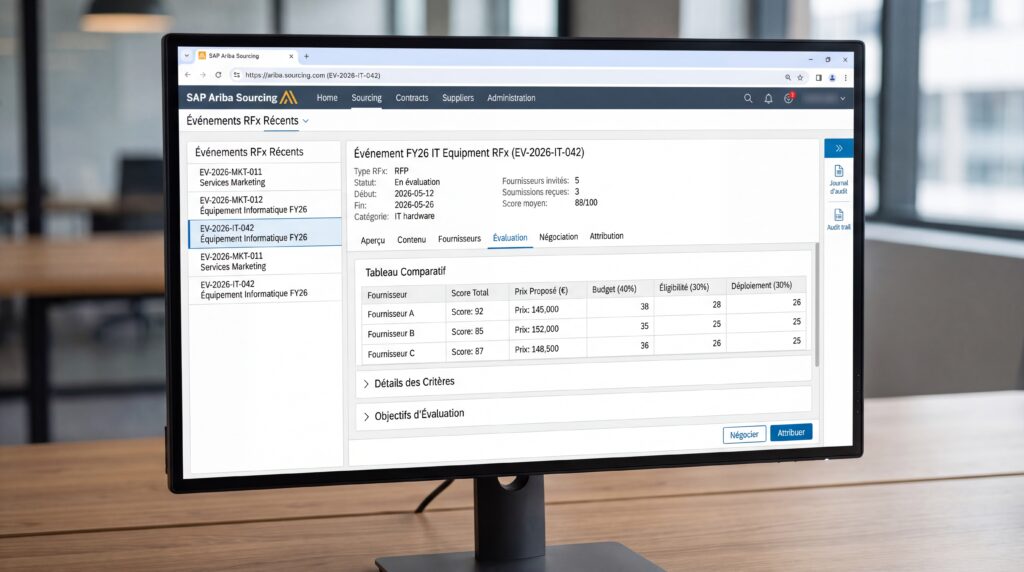Click the Tableau Comparatif heading
This screenshot has width=1024, height=572.
[x=405, y=272]
